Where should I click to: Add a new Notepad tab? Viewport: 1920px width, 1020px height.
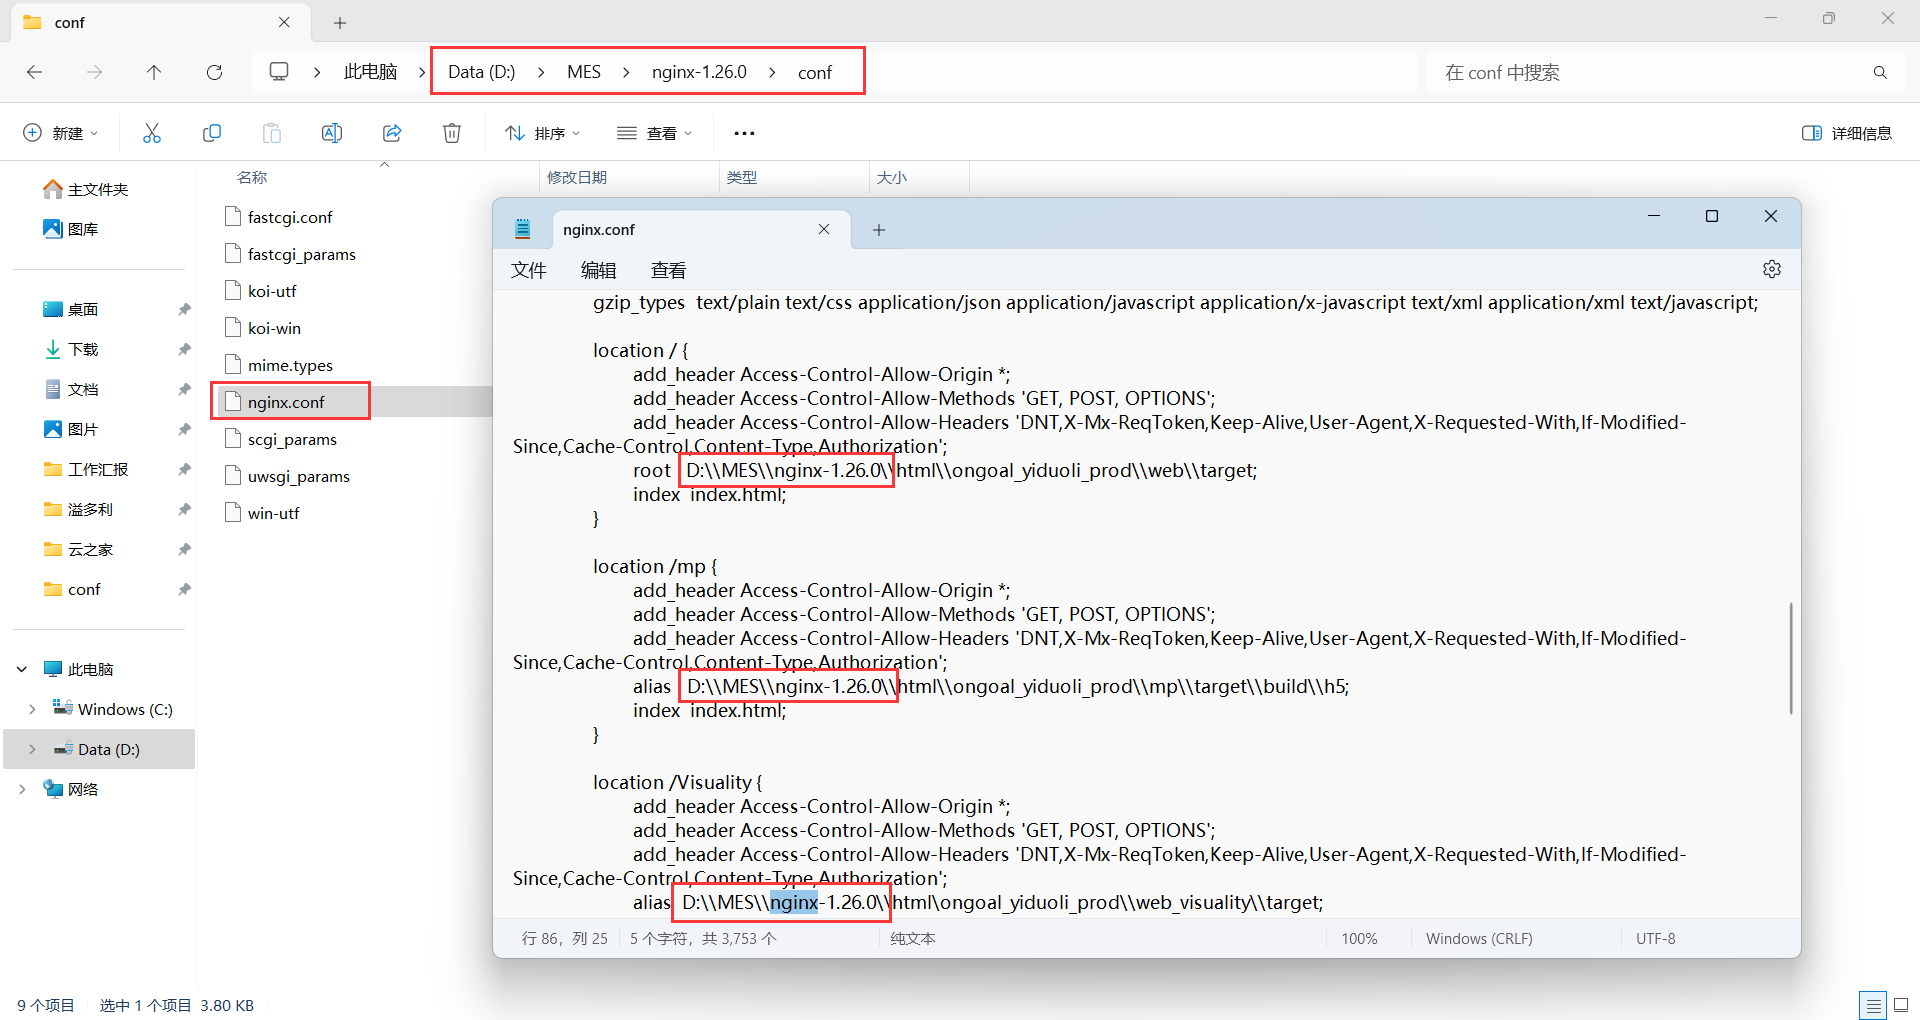(879, 230)
